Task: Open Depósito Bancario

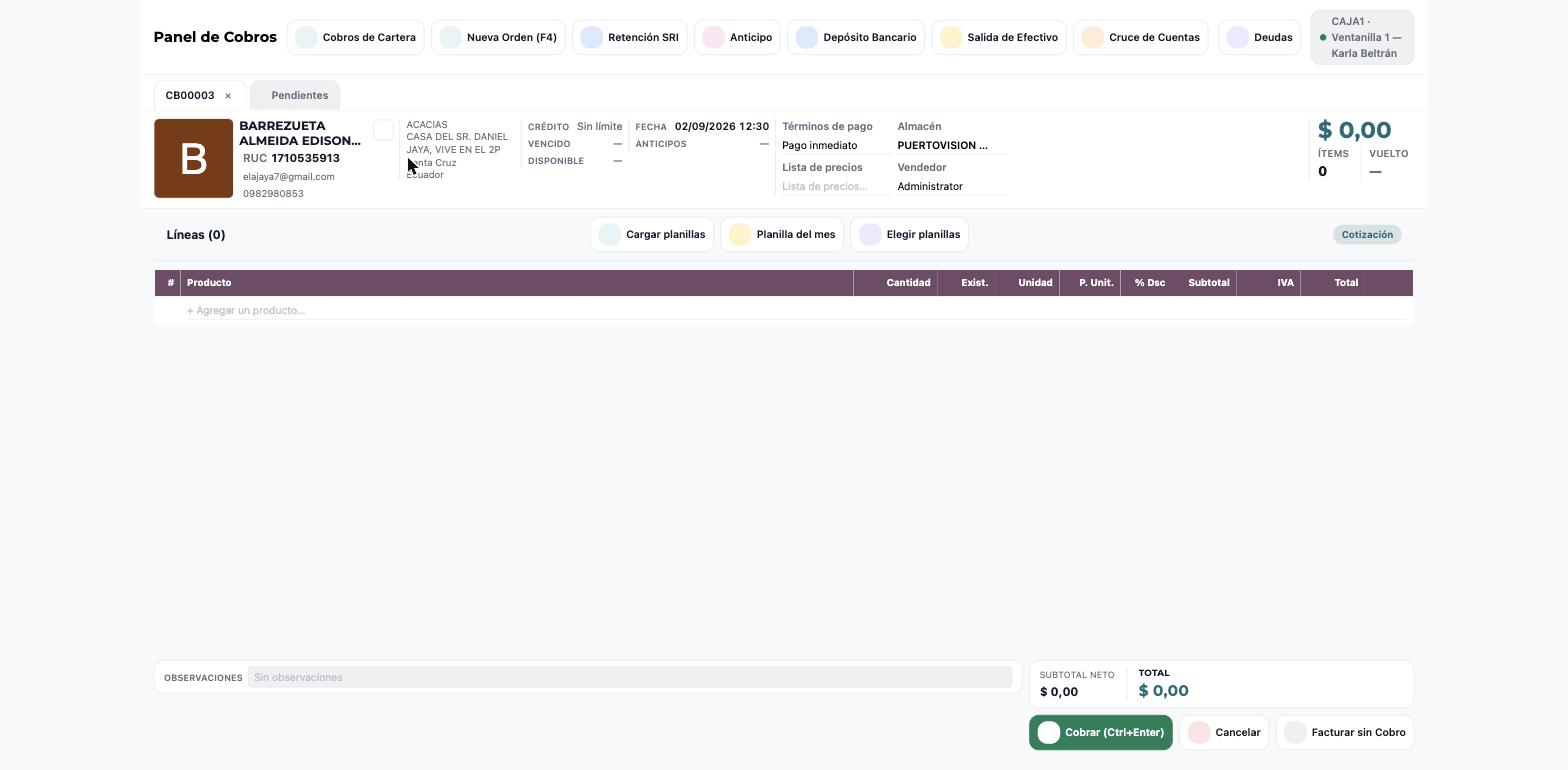Action: pyautogui.click(x=856, y=38)
